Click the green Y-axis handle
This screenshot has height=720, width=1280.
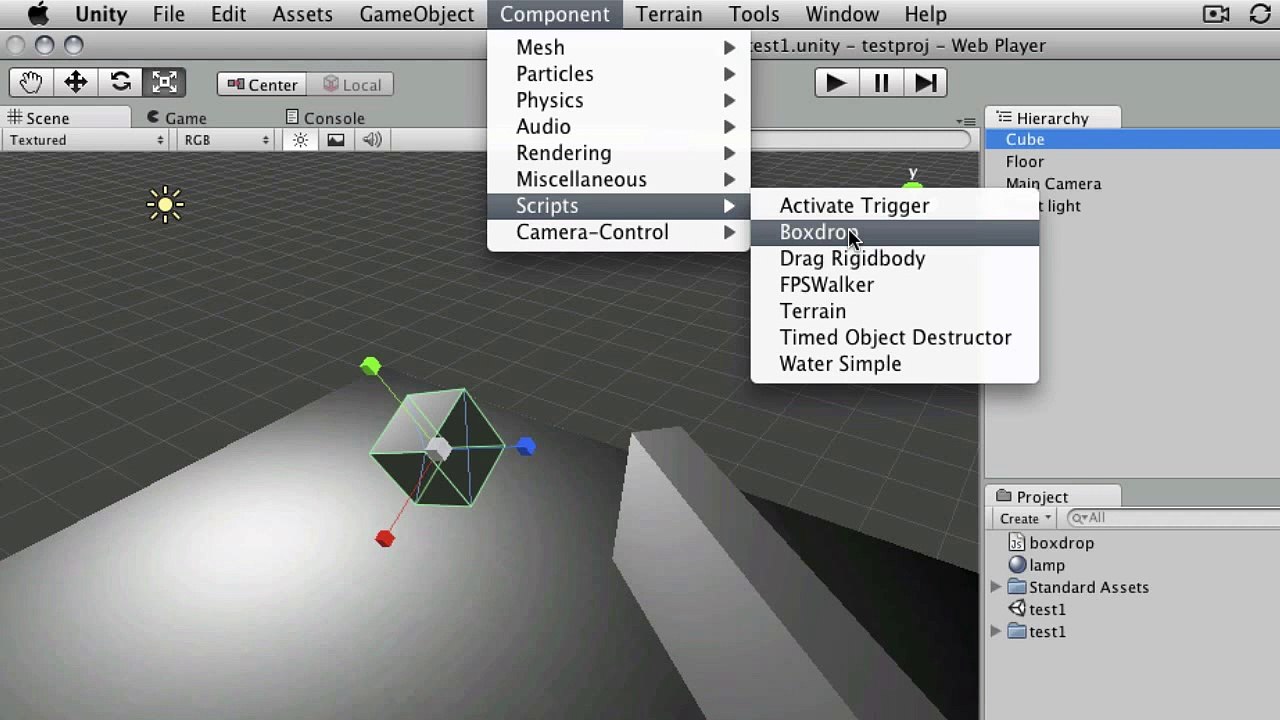371,367
